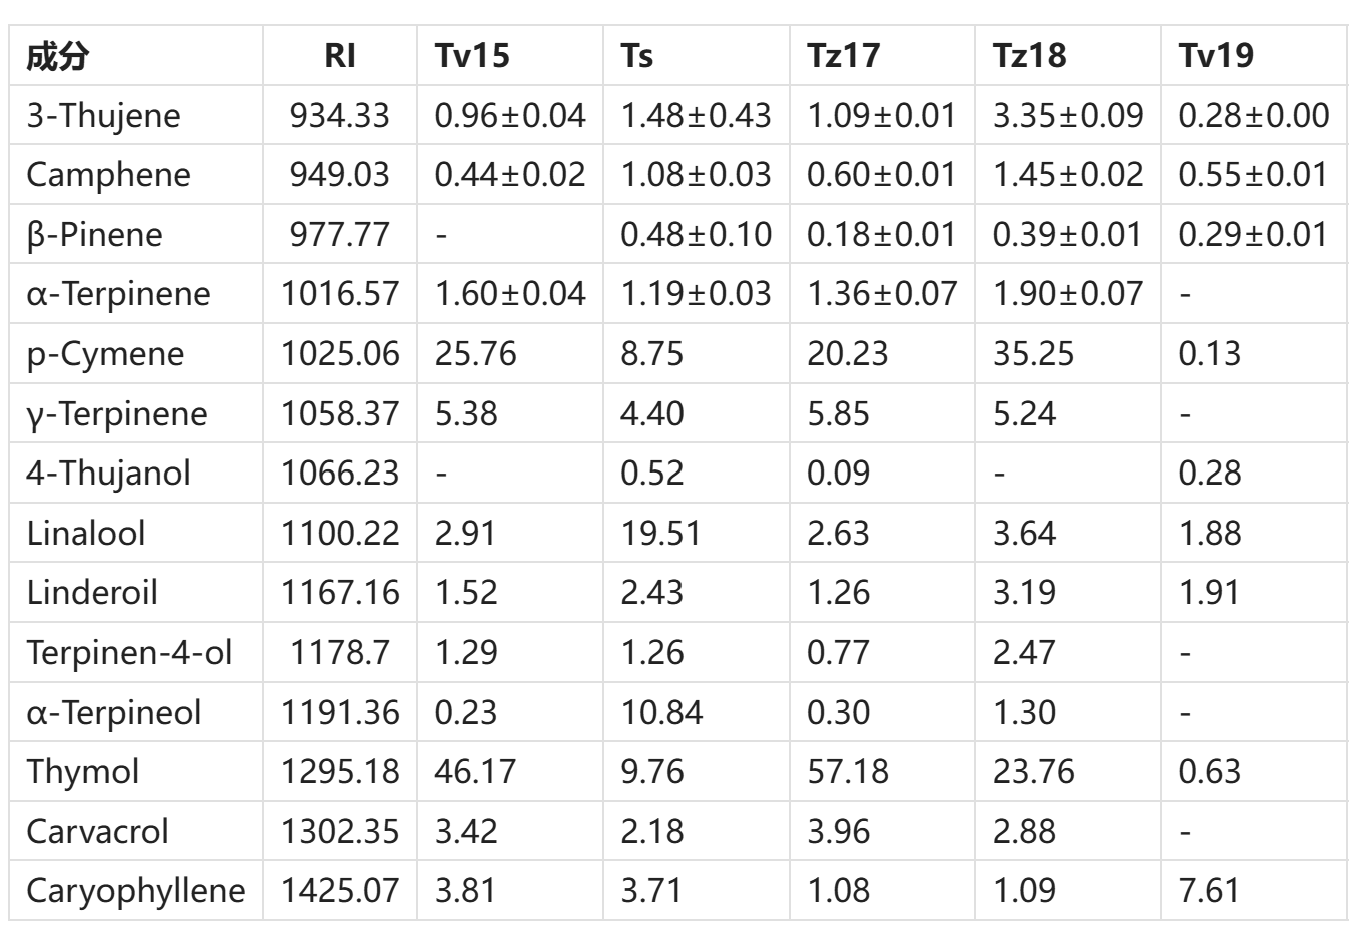Select the Ts column header
Viewport: 1358px width, 940px height.
[637, 55]
